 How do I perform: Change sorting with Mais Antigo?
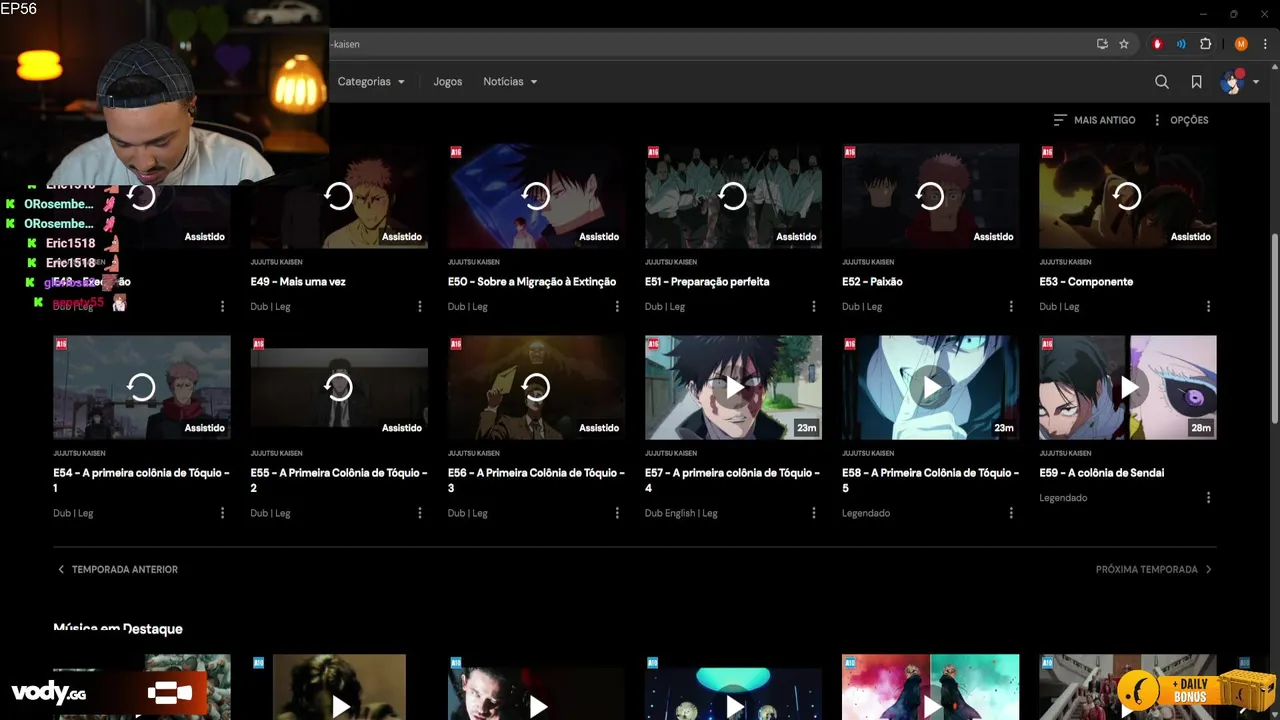(x=1094, y=120)
